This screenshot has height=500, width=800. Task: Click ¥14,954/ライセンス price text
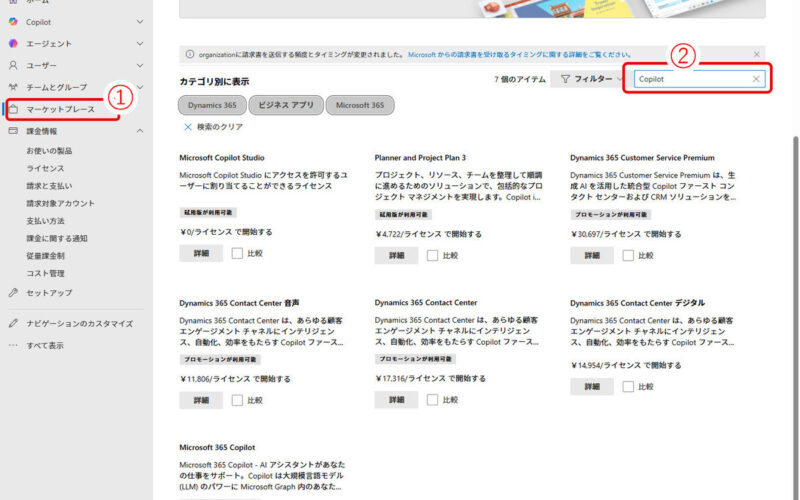626,365
